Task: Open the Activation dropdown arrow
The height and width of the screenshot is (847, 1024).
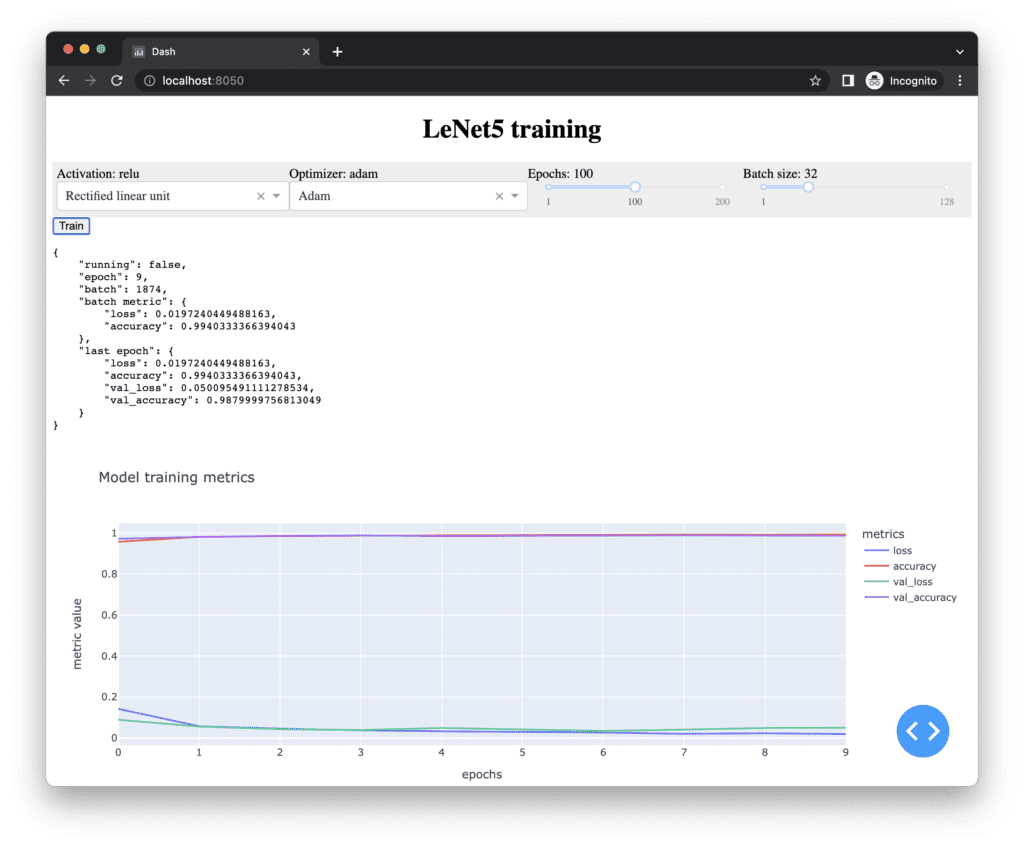Action: pyautogui.click(x=279, y=196)
